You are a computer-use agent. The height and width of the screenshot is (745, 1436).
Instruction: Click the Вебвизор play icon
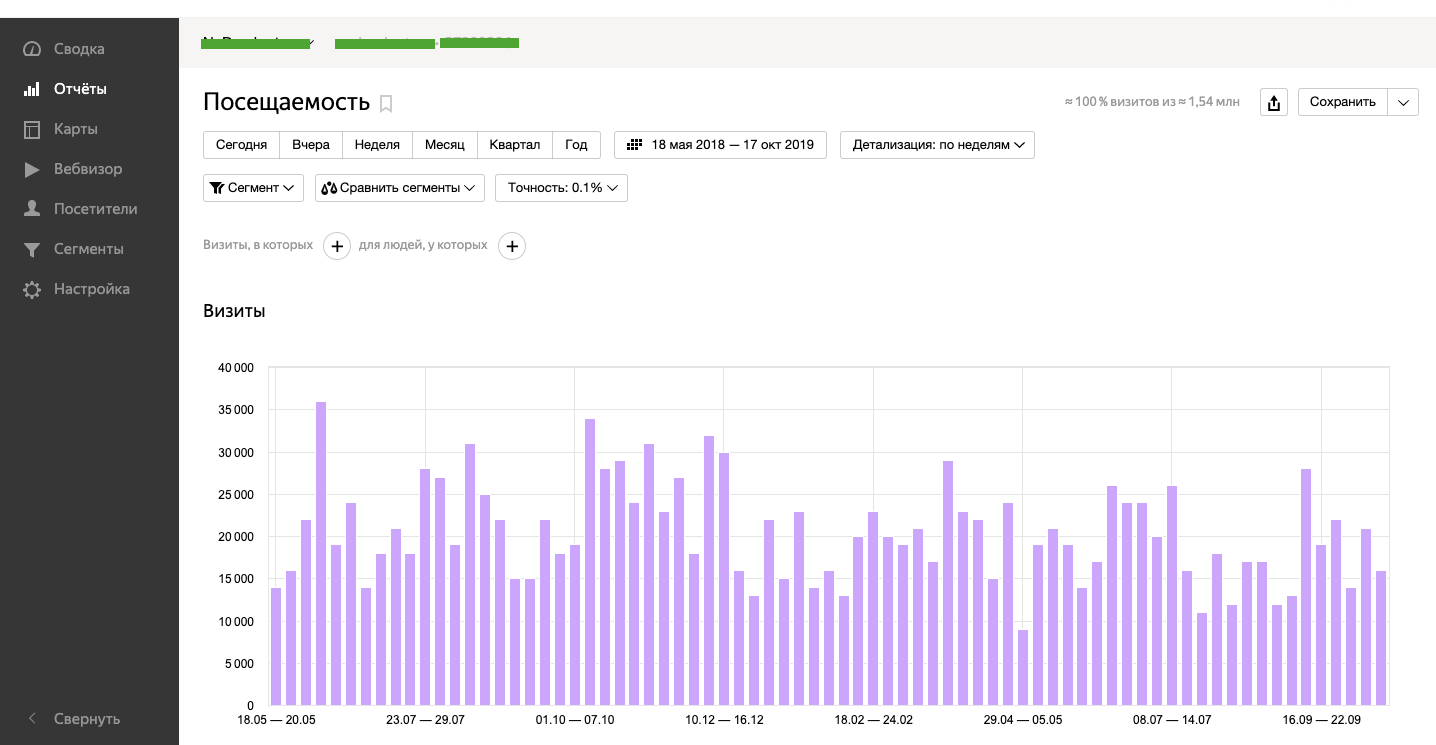(32, 169)
